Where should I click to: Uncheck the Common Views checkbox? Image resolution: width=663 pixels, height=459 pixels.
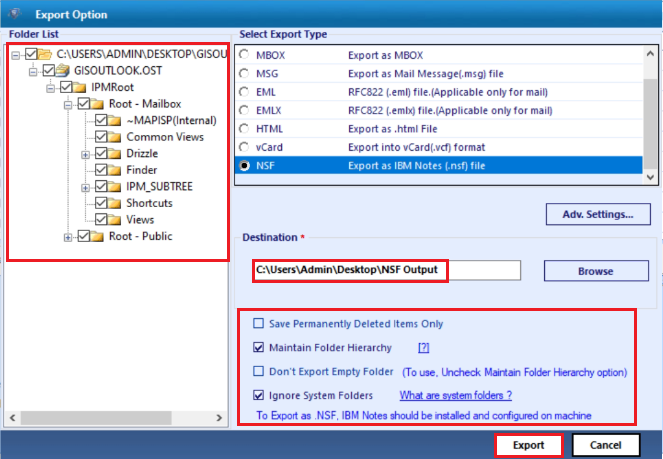tap(101, 137)
